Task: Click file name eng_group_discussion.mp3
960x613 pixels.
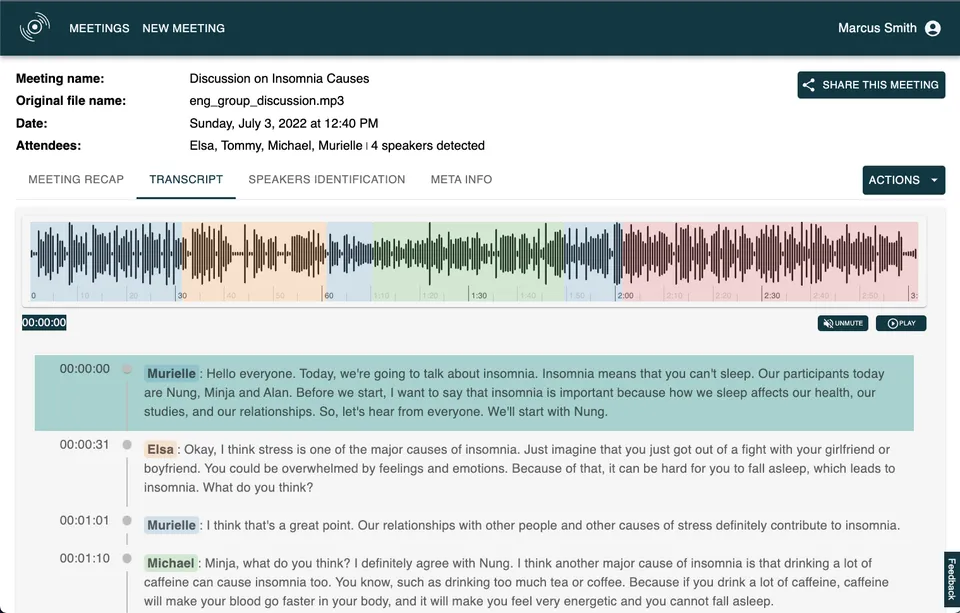Action: pyautogui.click(x=266, y=100)
